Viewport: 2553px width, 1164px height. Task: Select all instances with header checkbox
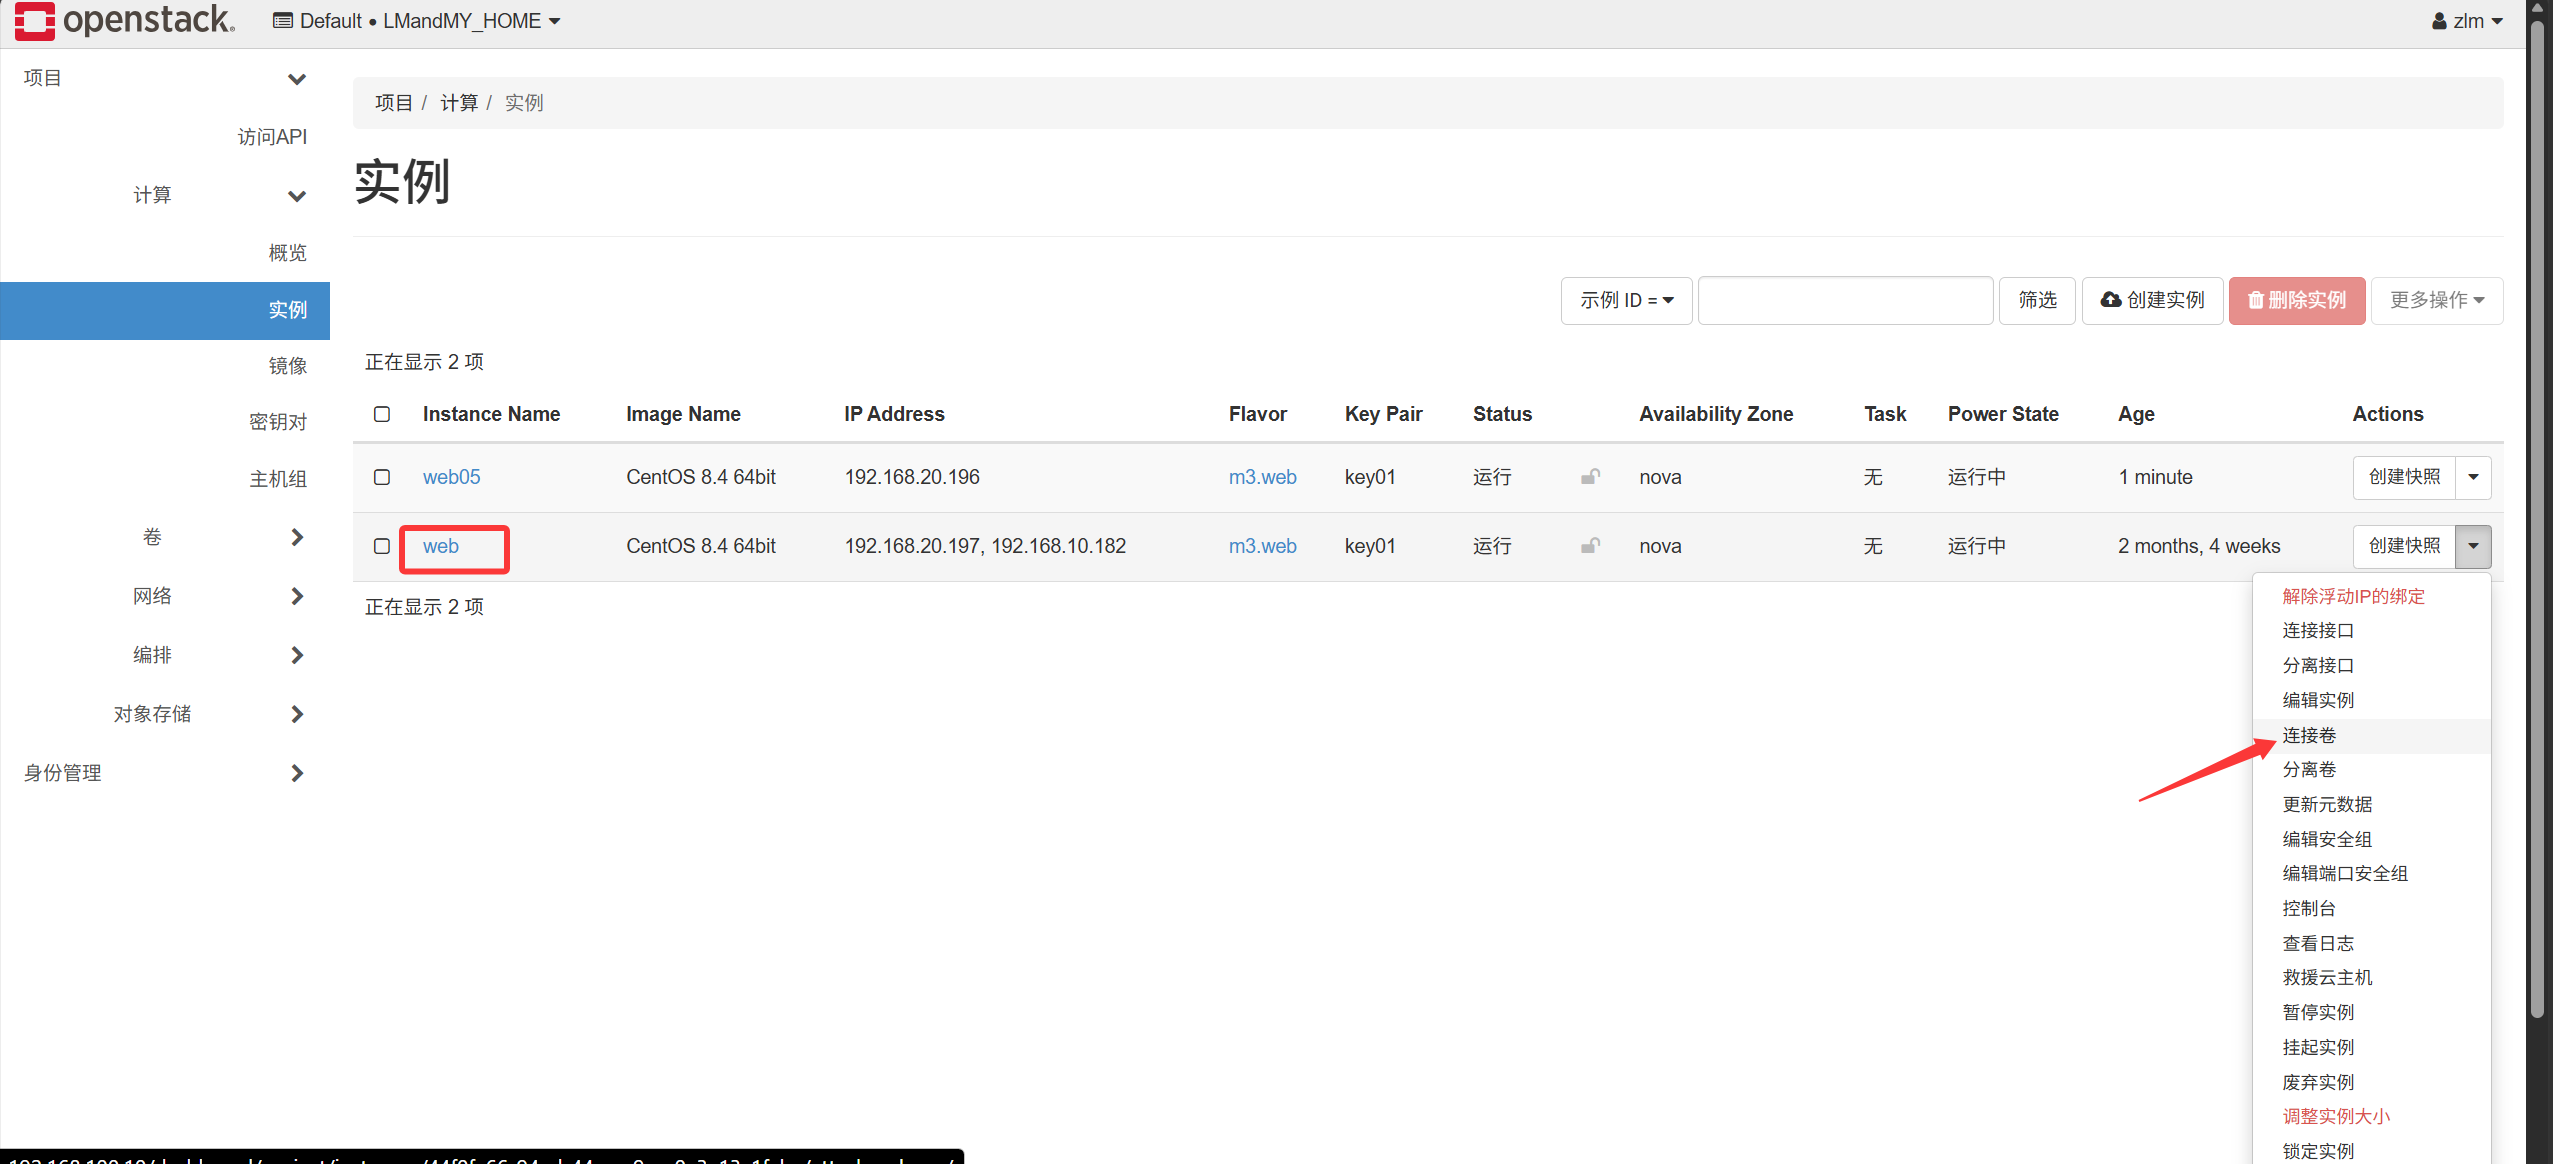pyautogui.click(x=382, y=414)
